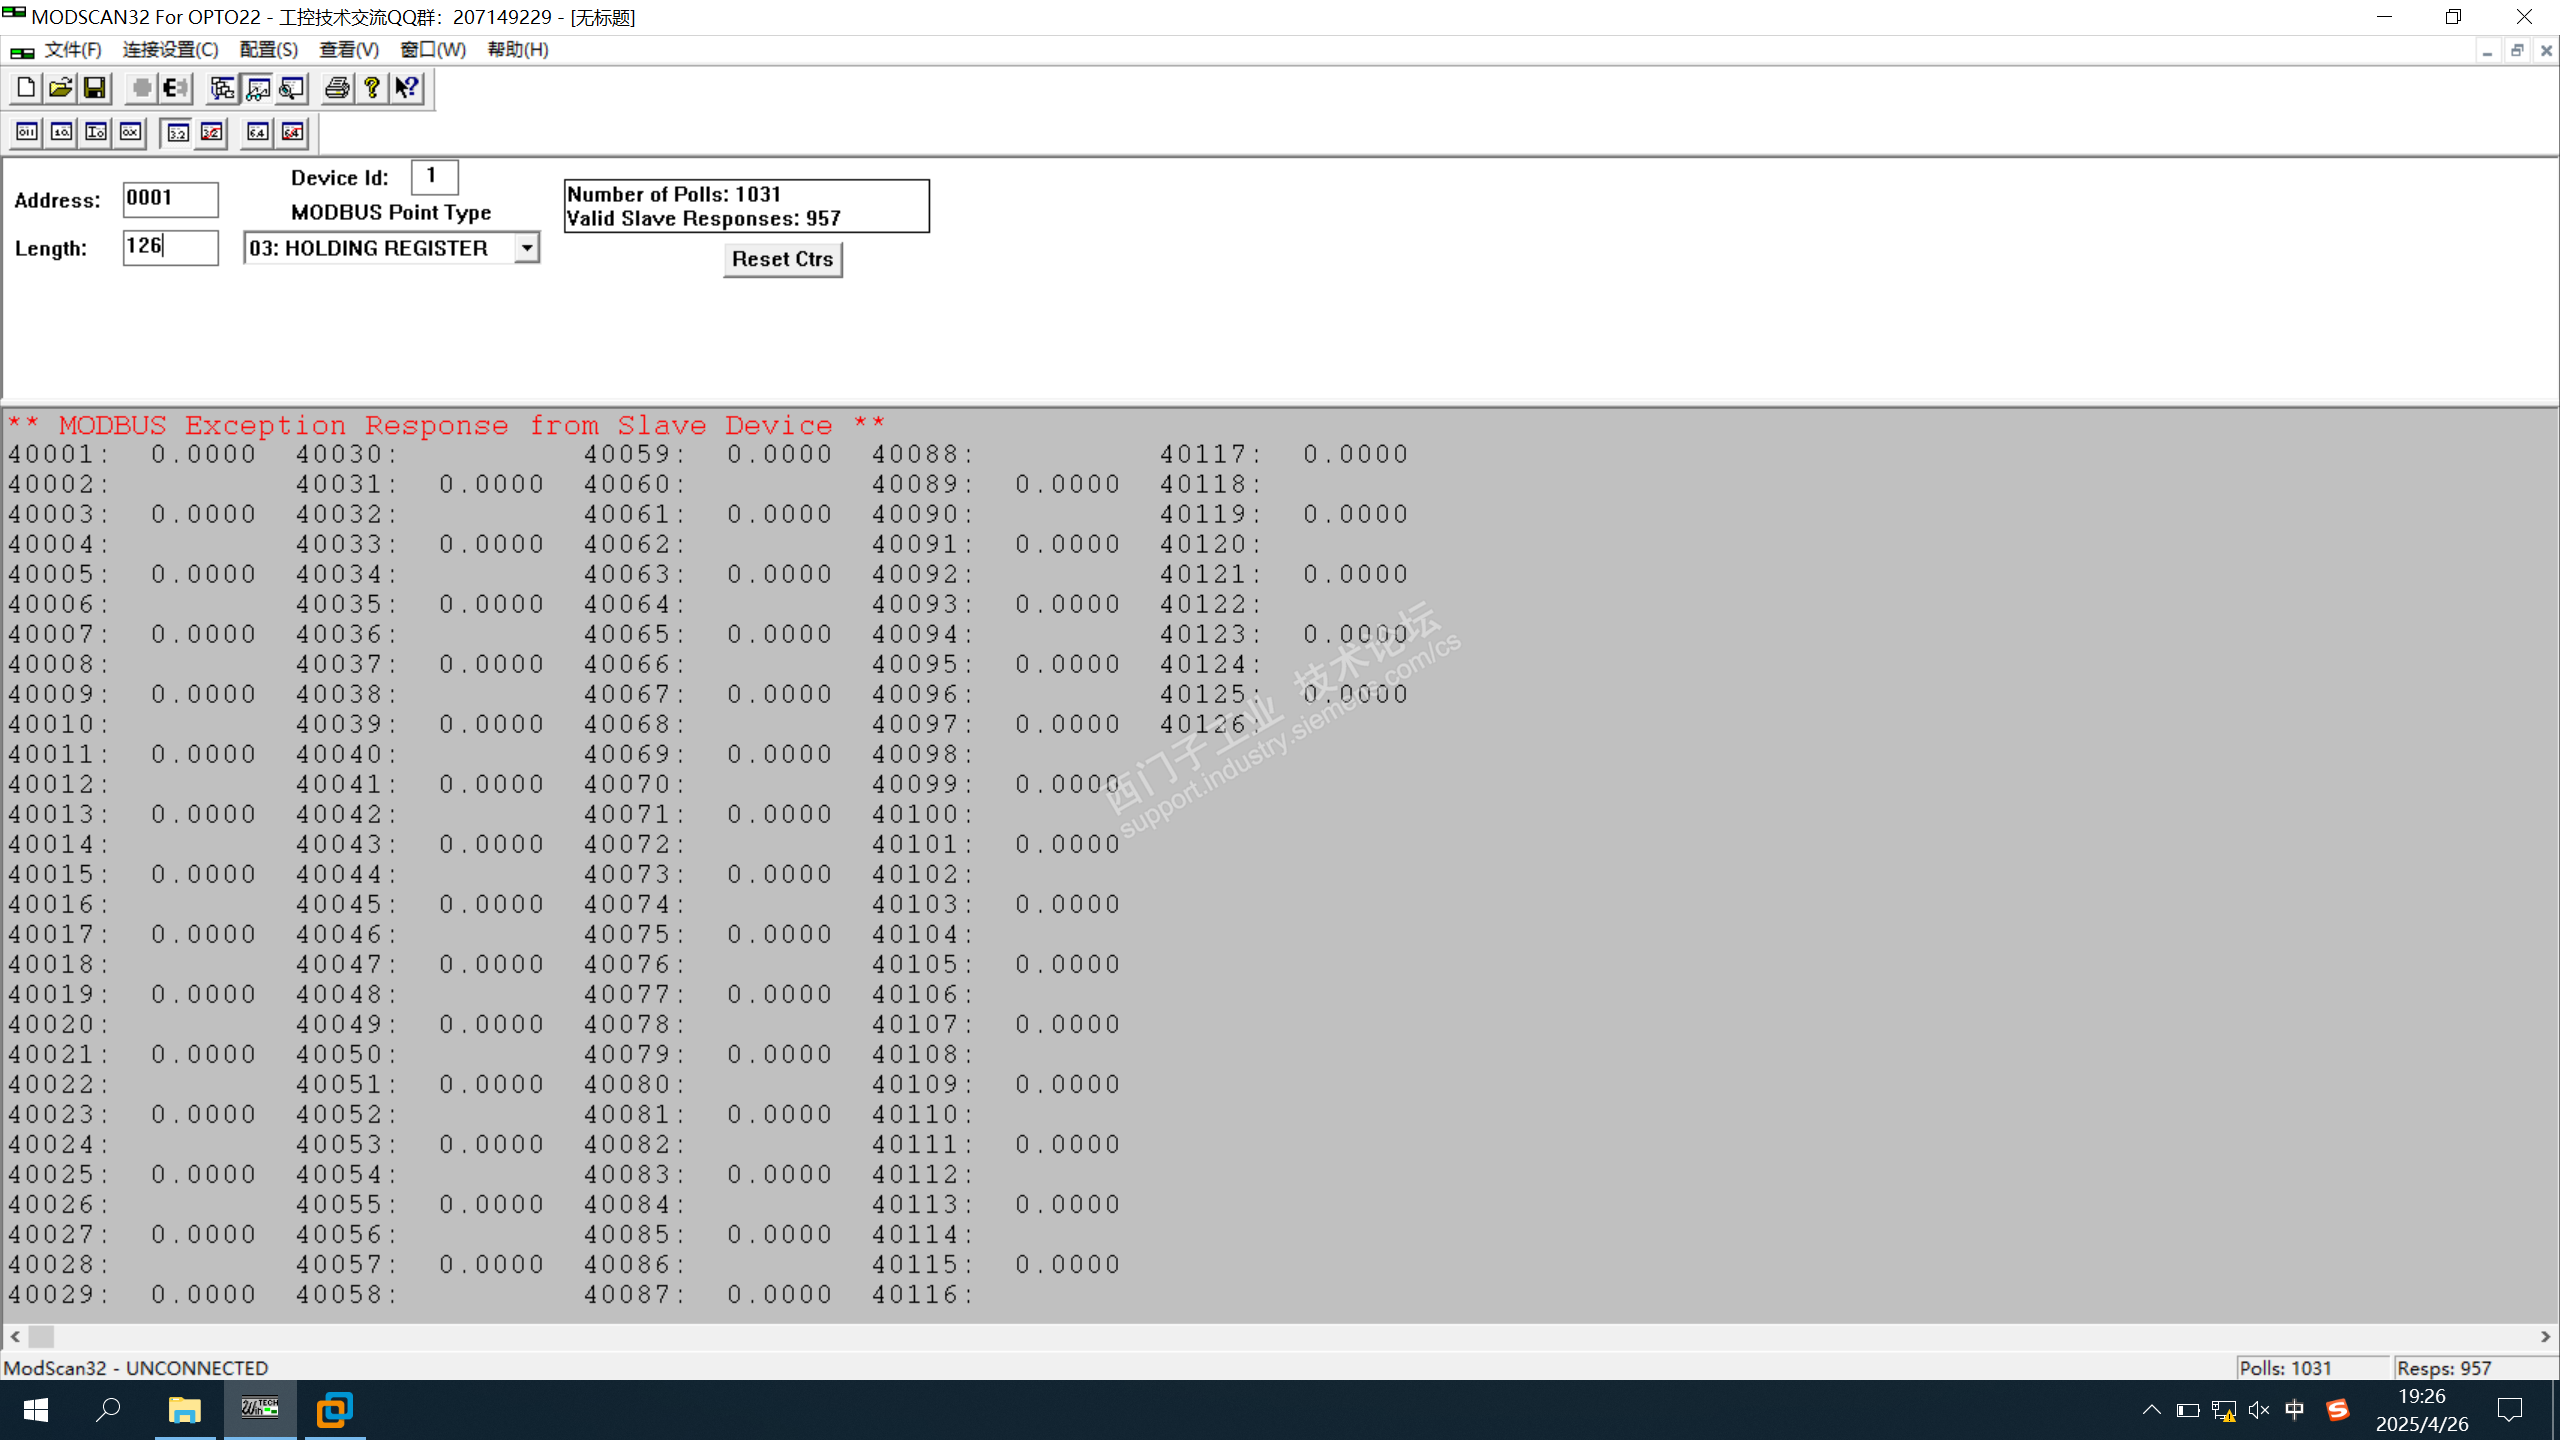Click the Disconnect plug icon

176,88
